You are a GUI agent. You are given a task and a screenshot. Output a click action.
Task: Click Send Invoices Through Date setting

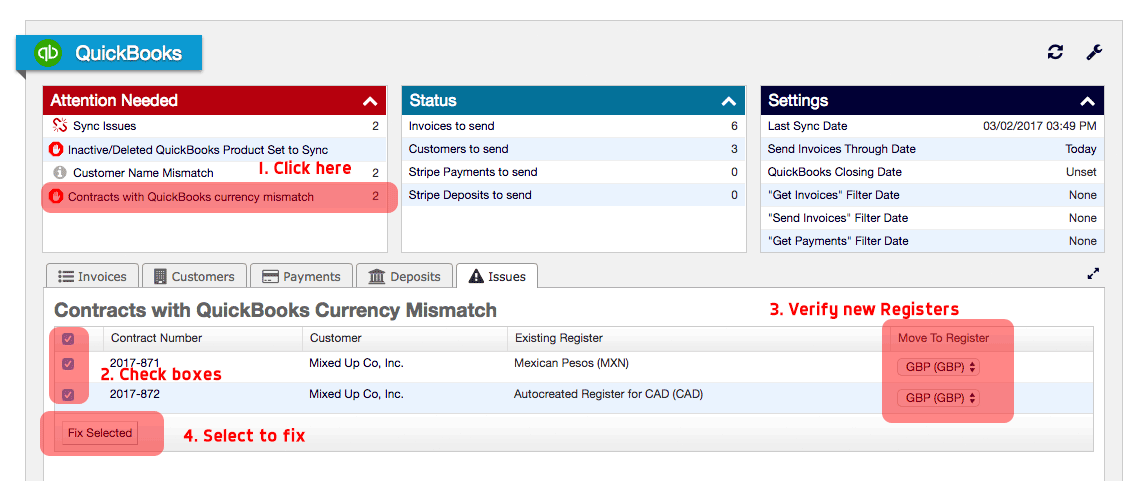coord(932,149)
